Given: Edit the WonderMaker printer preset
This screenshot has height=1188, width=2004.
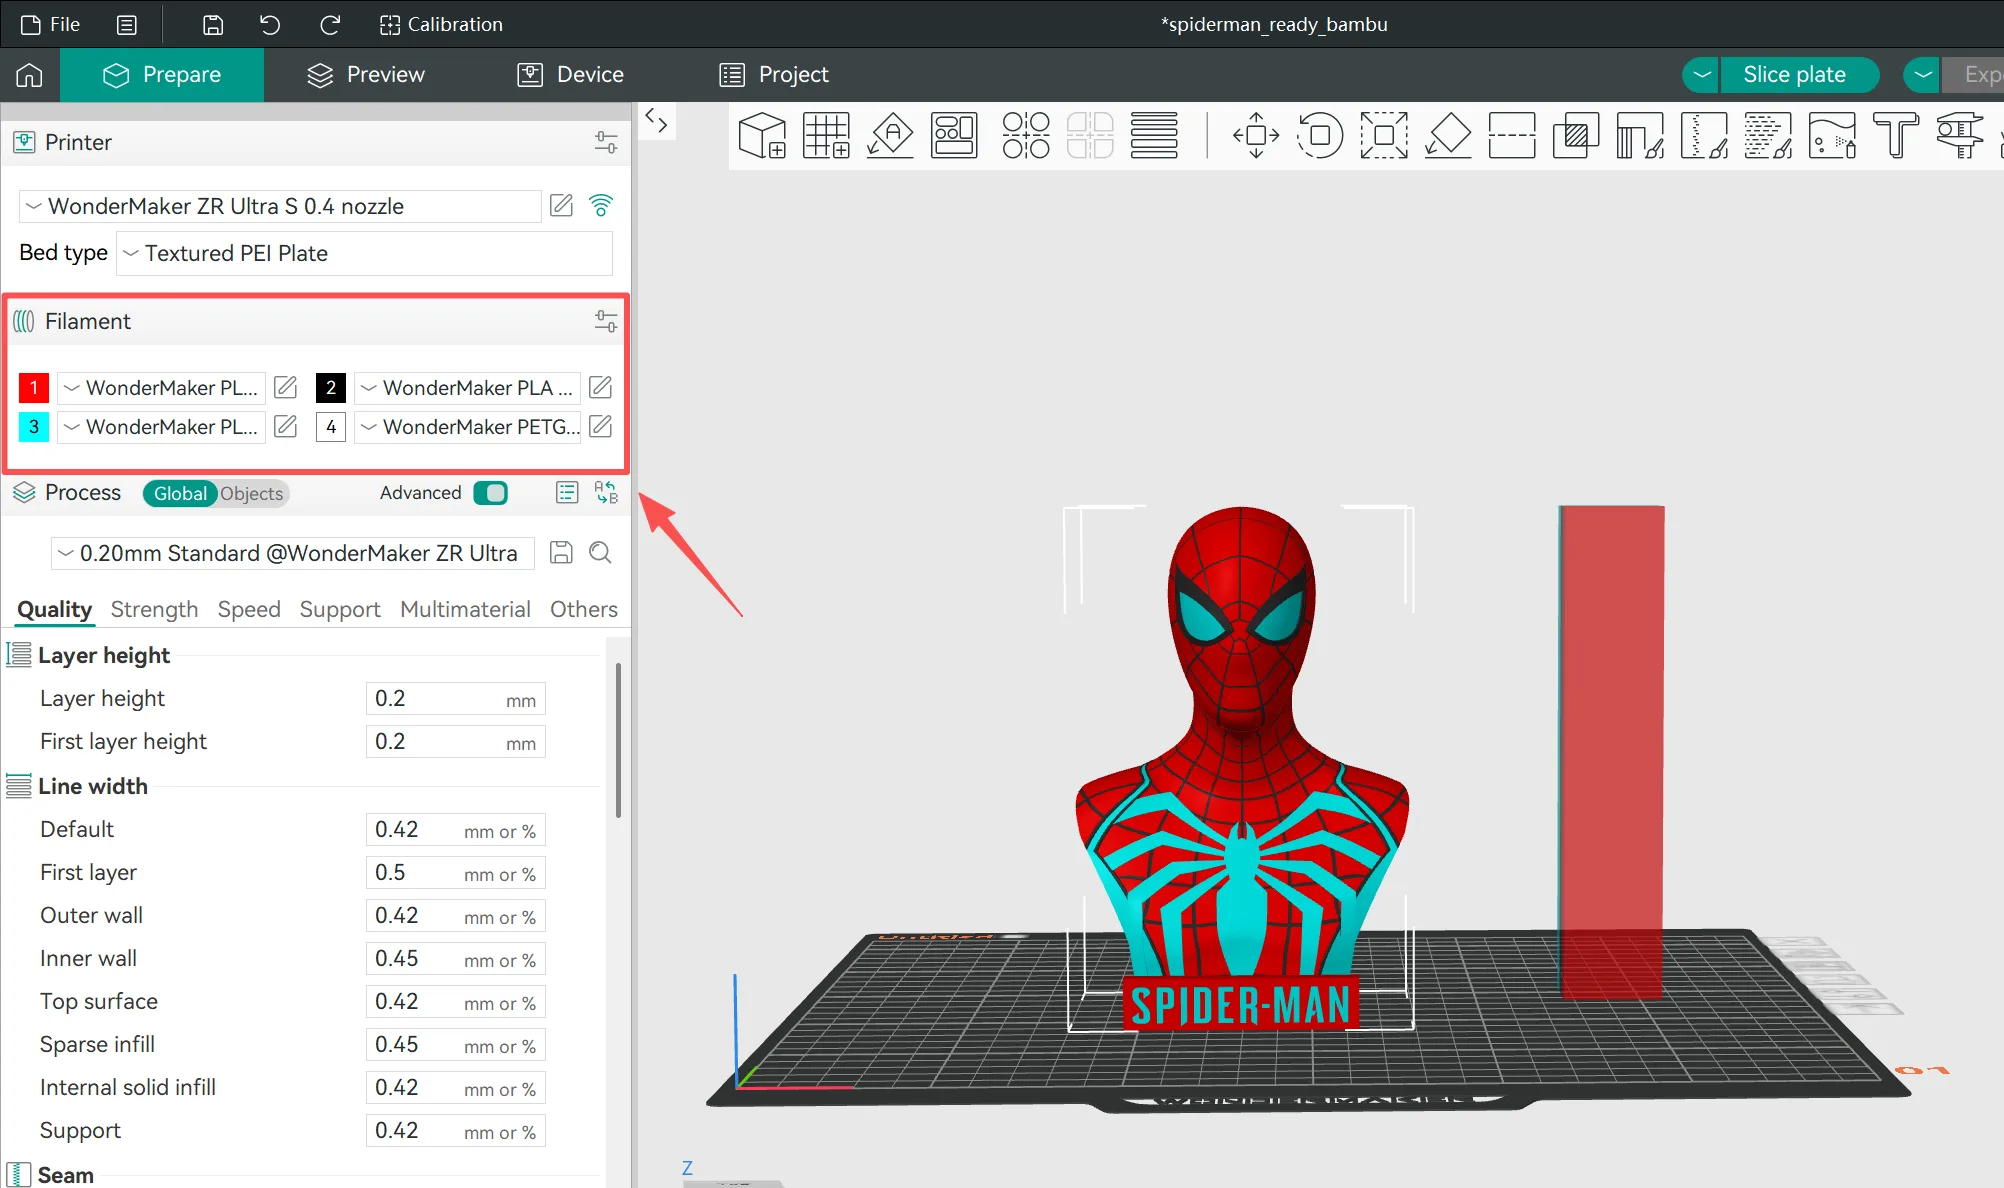Looking at the screenshot, I should (562, 206).
